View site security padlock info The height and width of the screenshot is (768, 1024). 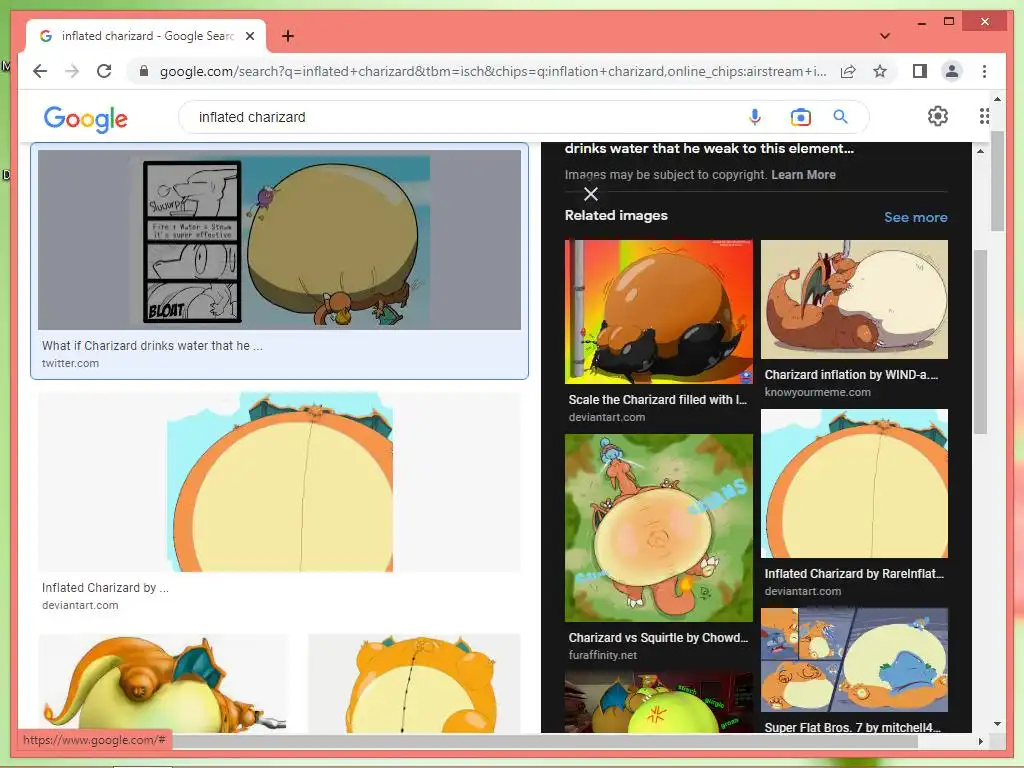point(144,71)
